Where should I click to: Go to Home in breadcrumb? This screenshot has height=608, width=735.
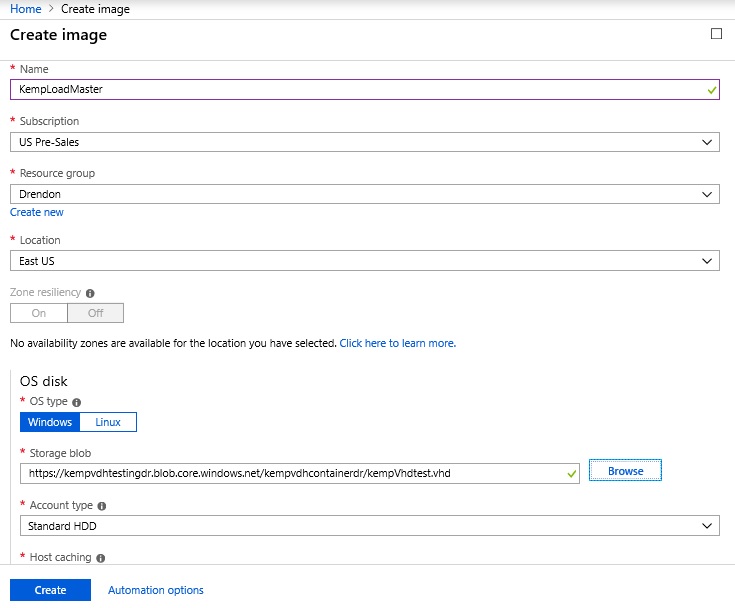click(26, 9)
